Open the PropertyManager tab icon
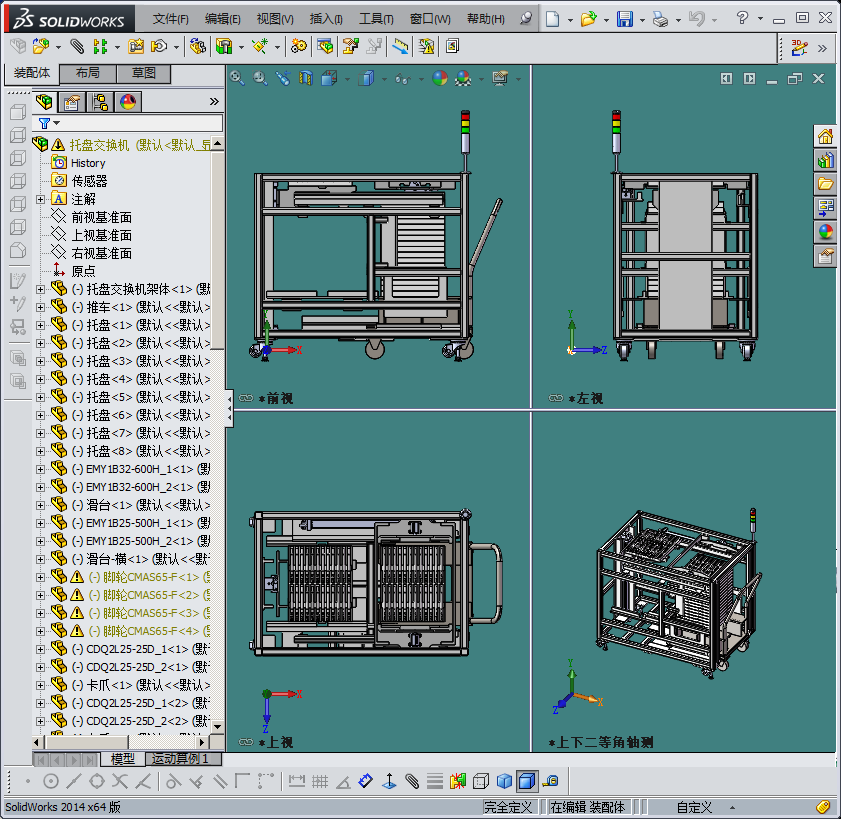Image resolution: width=841 pixels, height=819 pixels. click(71, 101)
